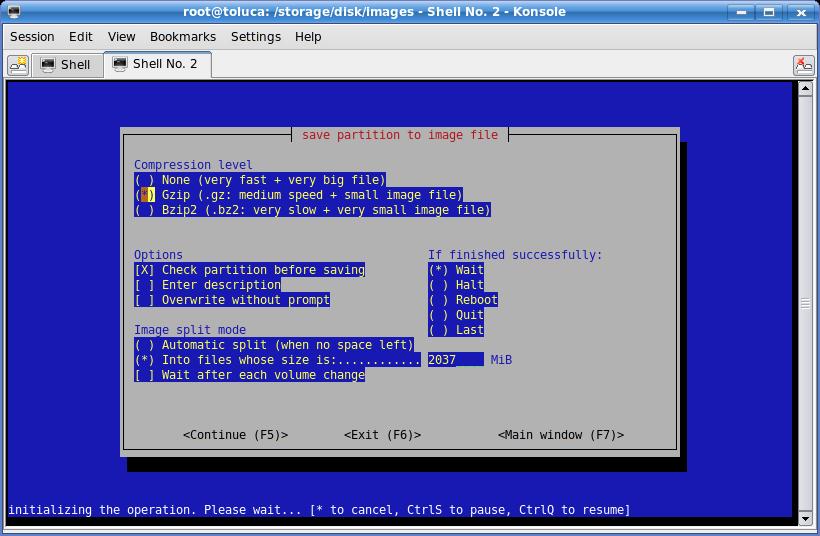Select Bzip2 compression level
The image size is (820, 536).
[142, 210]
